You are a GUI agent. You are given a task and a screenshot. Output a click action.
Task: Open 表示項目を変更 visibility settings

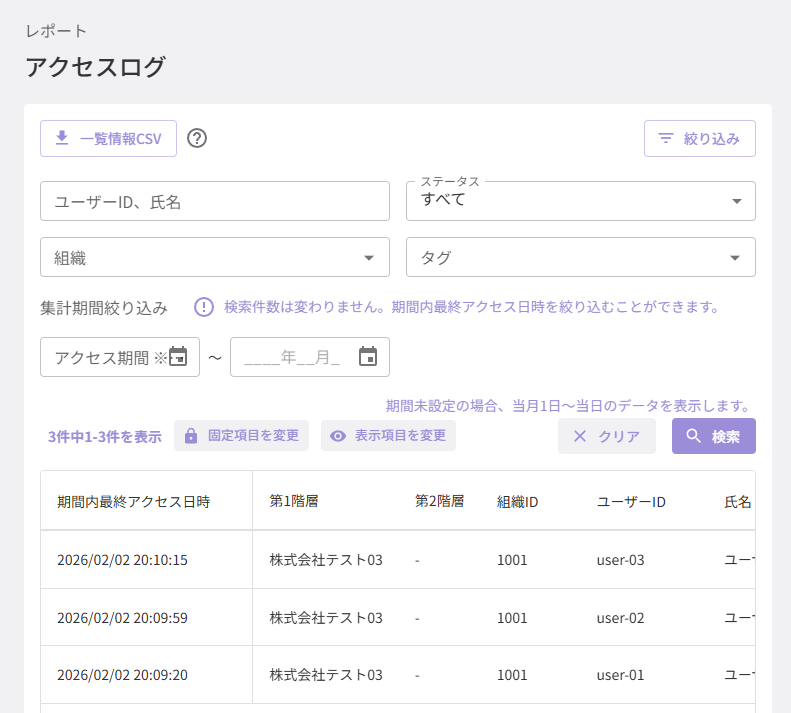pos(388,435)
